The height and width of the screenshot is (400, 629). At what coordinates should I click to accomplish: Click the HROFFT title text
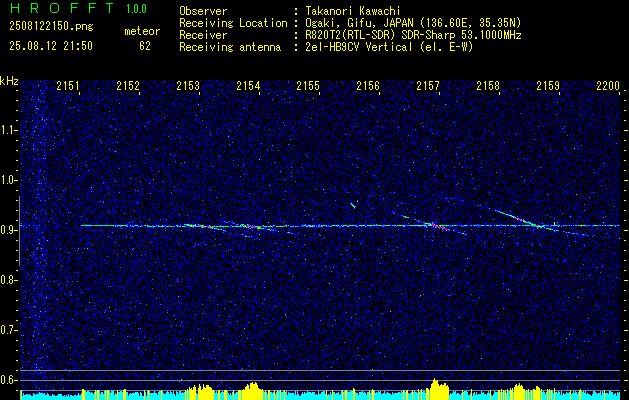pyautogui.click(x=62, y=8)
